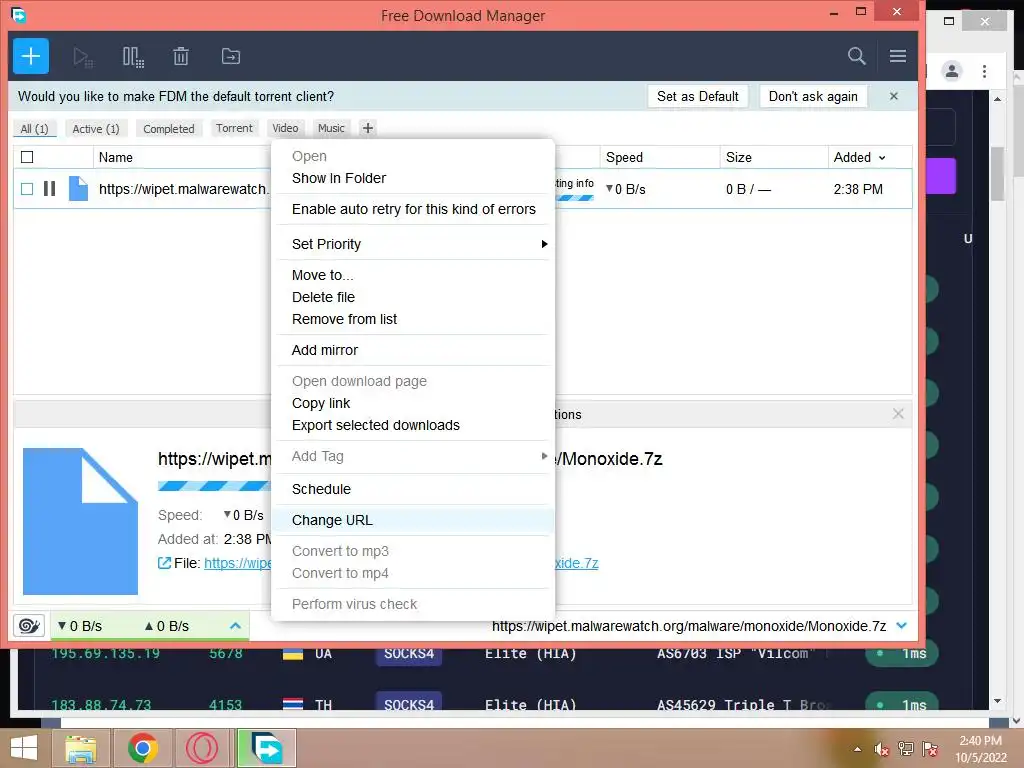The width and height of the screenshot is (1024, 768).
Task: Switch to the Active (1) tab
Action: tap(96, 129)
